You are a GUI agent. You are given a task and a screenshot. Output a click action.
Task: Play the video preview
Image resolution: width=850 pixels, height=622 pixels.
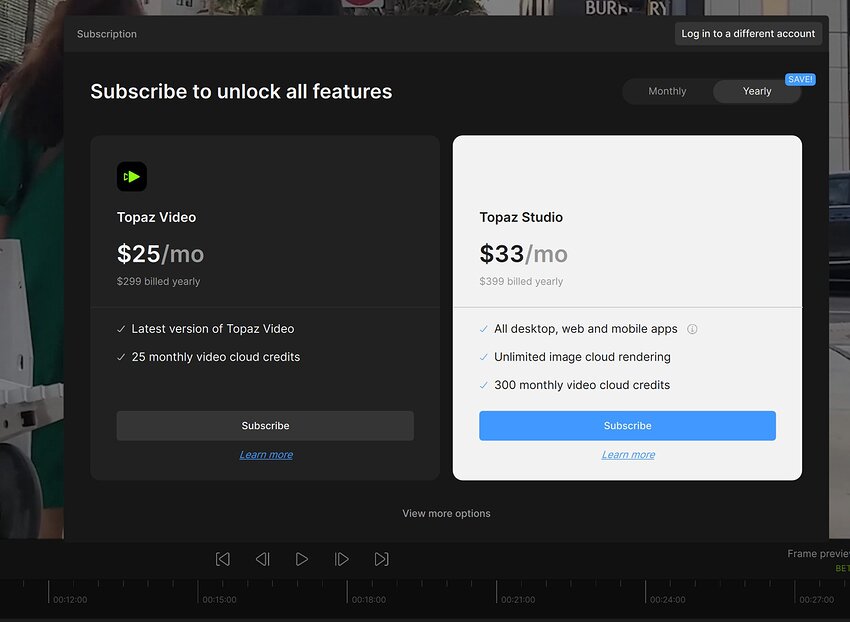tap(302, 559)
